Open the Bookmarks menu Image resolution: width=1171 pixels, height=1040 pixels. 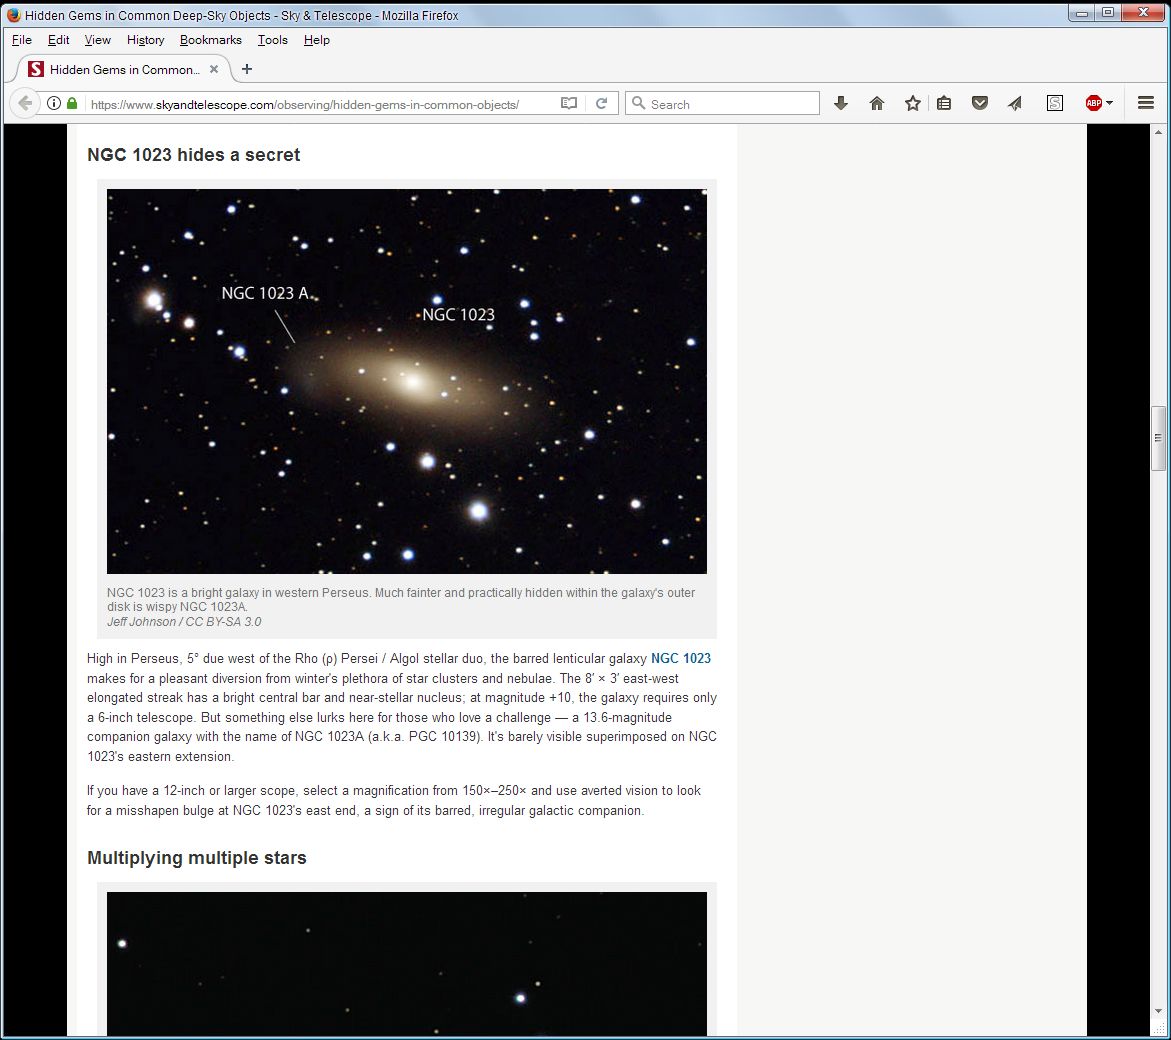point(210,40)
